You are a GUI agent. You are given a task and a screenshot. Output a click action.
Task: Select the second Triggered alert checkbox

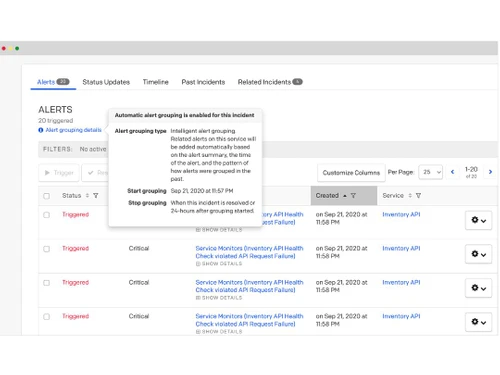tap(47, 249)
